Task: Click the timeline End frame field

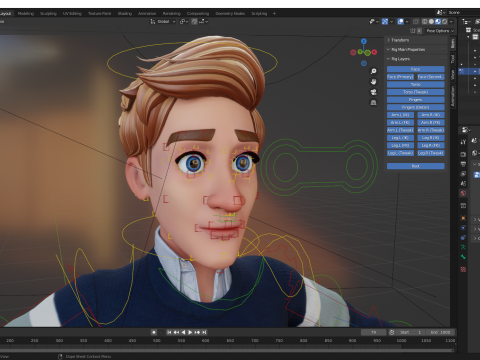Action: (440, 332)
